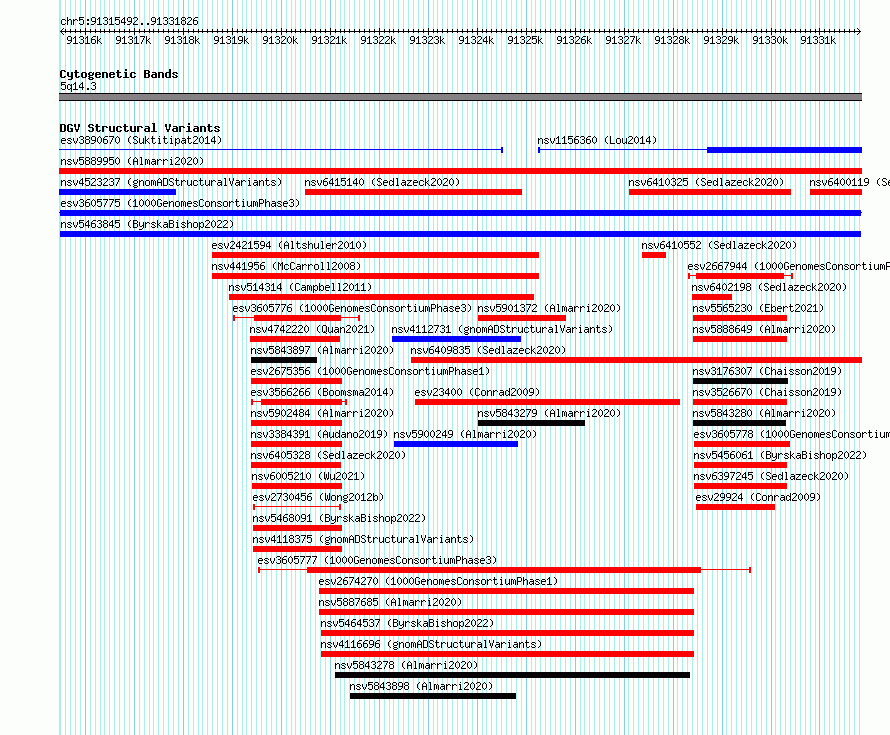Open nsv5456061 (ByrskaBishop2022) variant
This screenshot has height=735, width=890.
(780, 455)
